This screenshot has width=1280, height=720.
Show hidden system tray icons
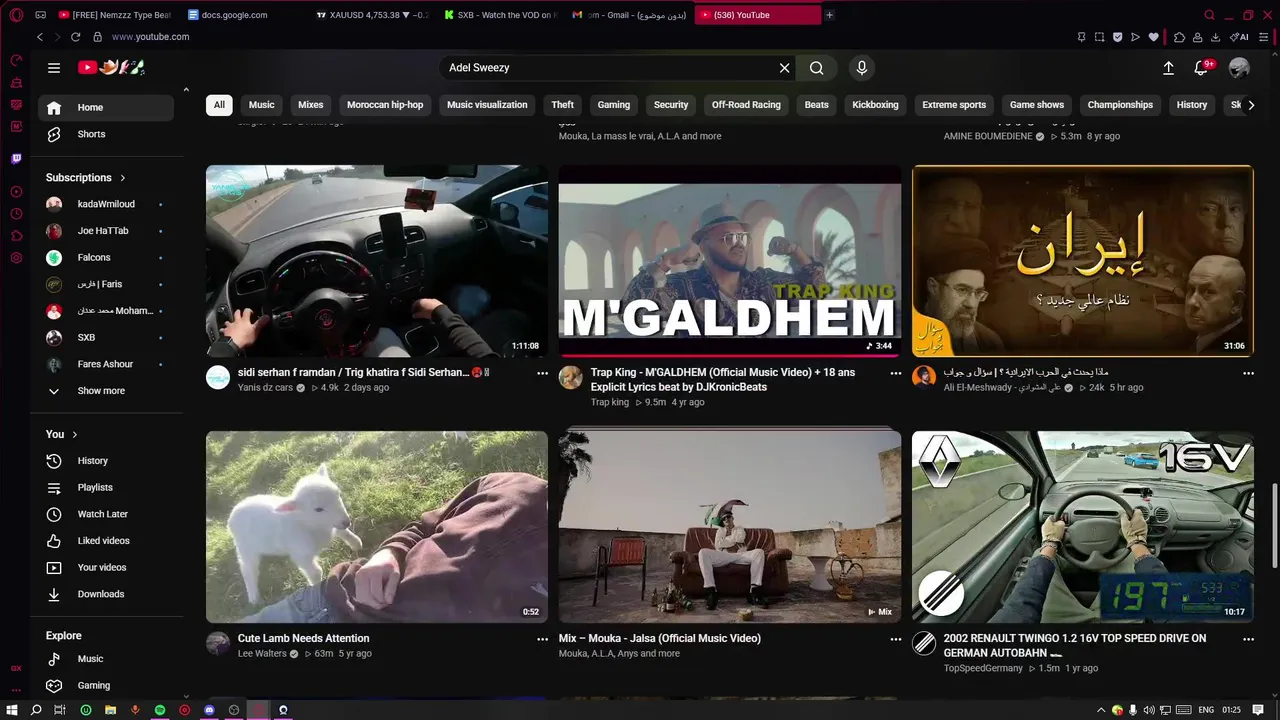1101,710
